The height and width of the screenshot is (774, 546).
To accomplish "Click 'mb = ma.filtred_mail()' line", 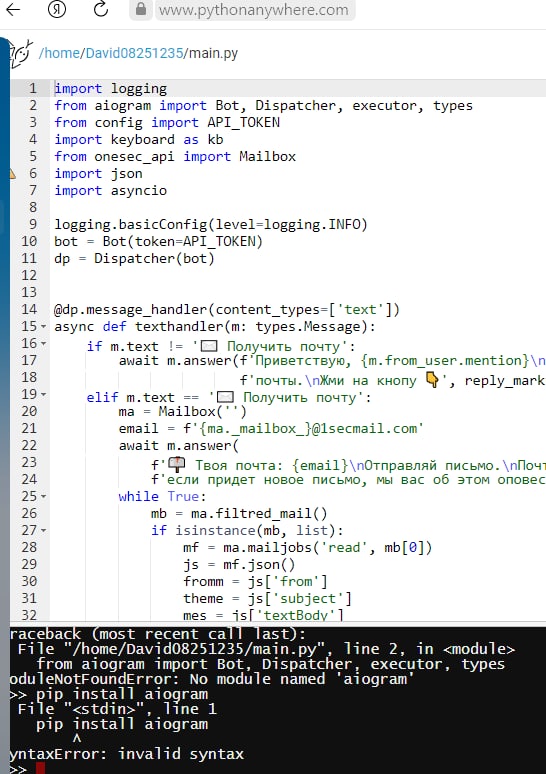I will click(239, 514).
